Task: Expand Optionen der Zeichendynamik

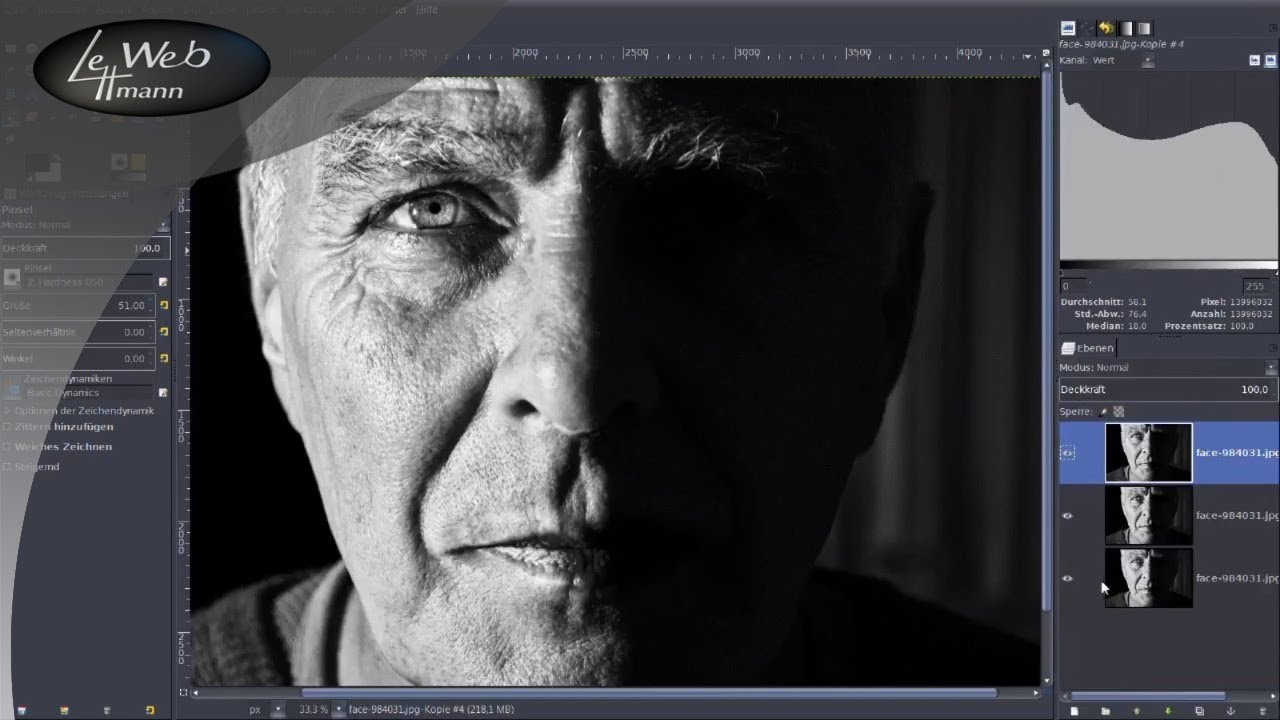Action: 7,410
